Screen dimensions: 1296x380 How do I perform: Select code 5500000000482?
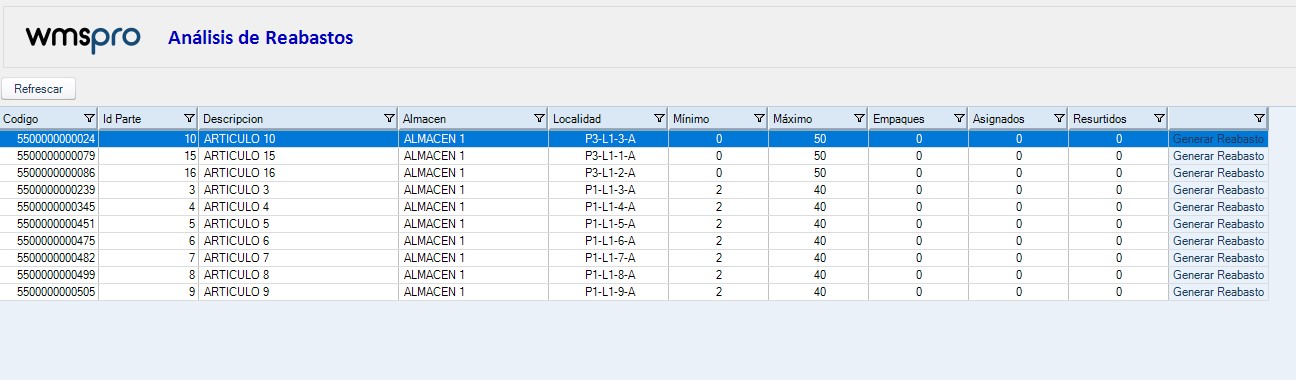coord(49,258)
